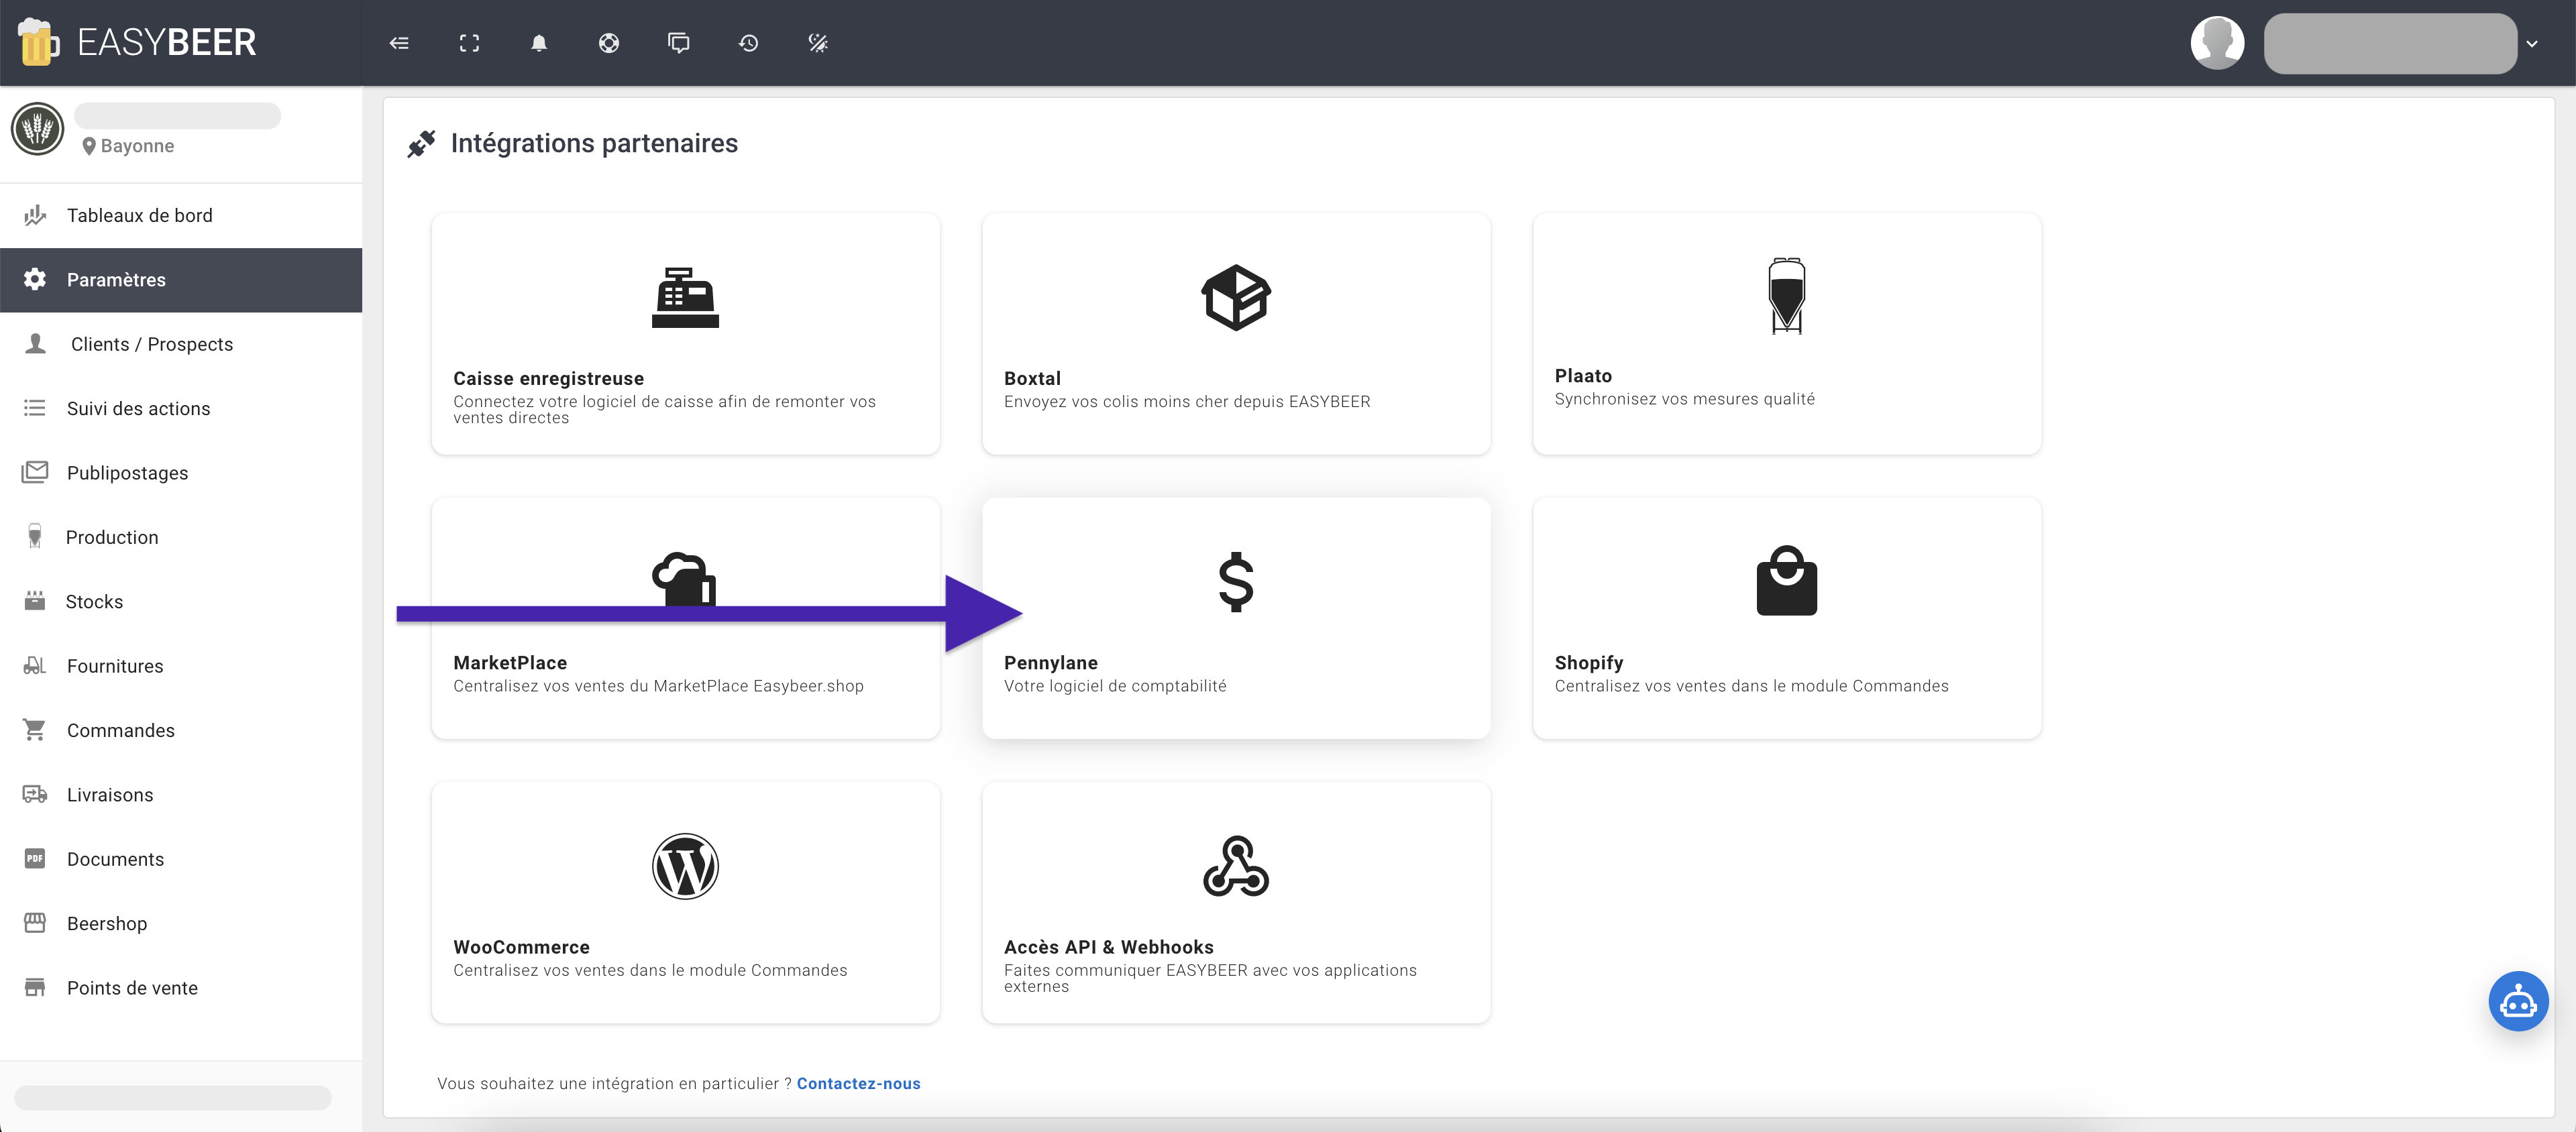This screenshot has width=2576, height=1132.
Task: Open the chatbot assistant button
Action: click(x=2518, y=1001)
